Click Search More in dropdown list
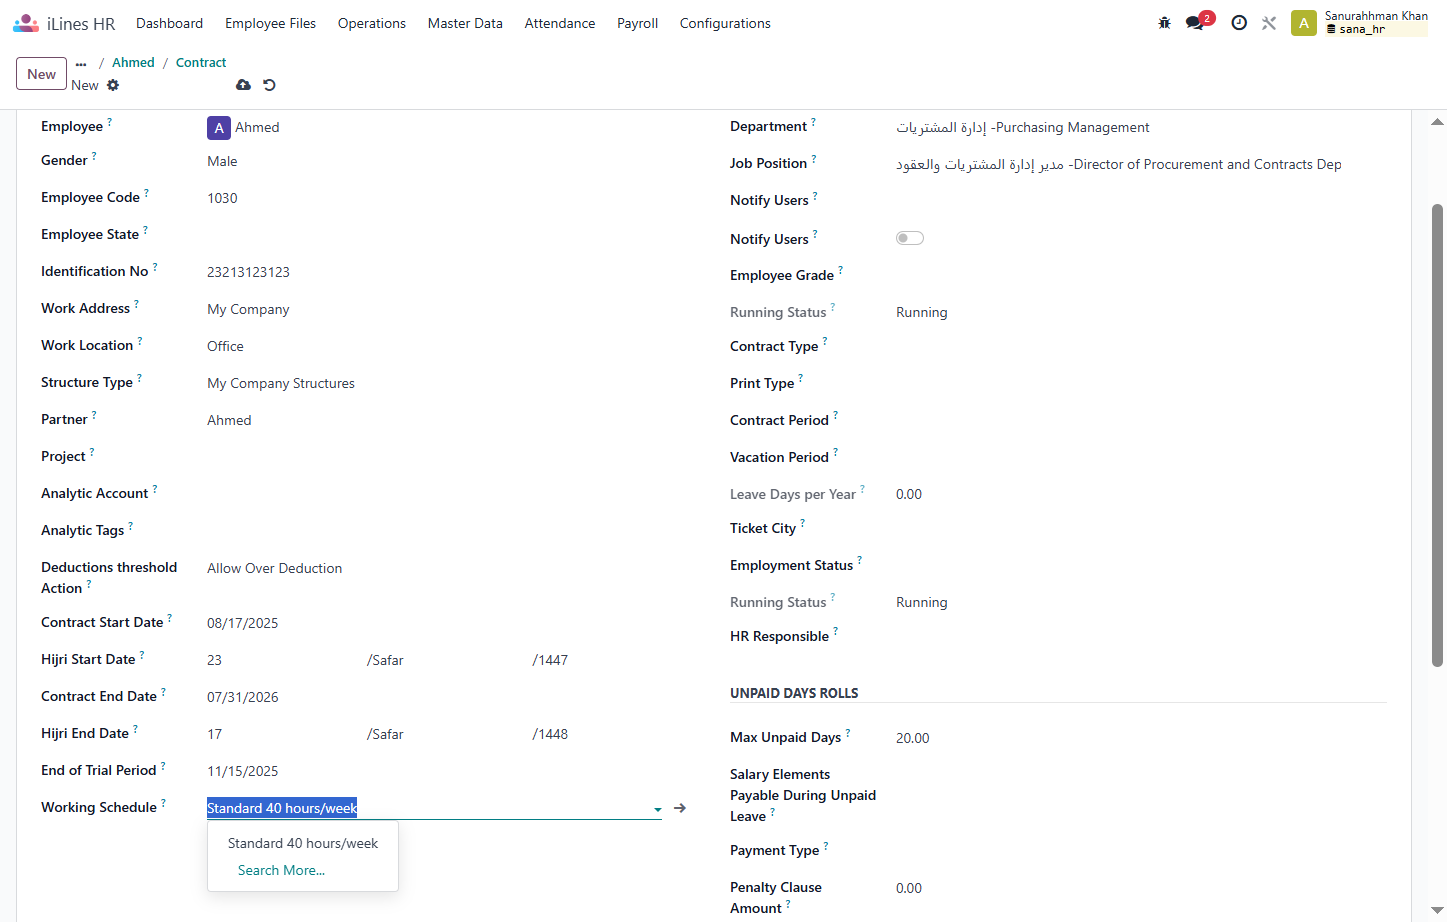This screenshot has height=922, width=1447. (x=282, y=870)
